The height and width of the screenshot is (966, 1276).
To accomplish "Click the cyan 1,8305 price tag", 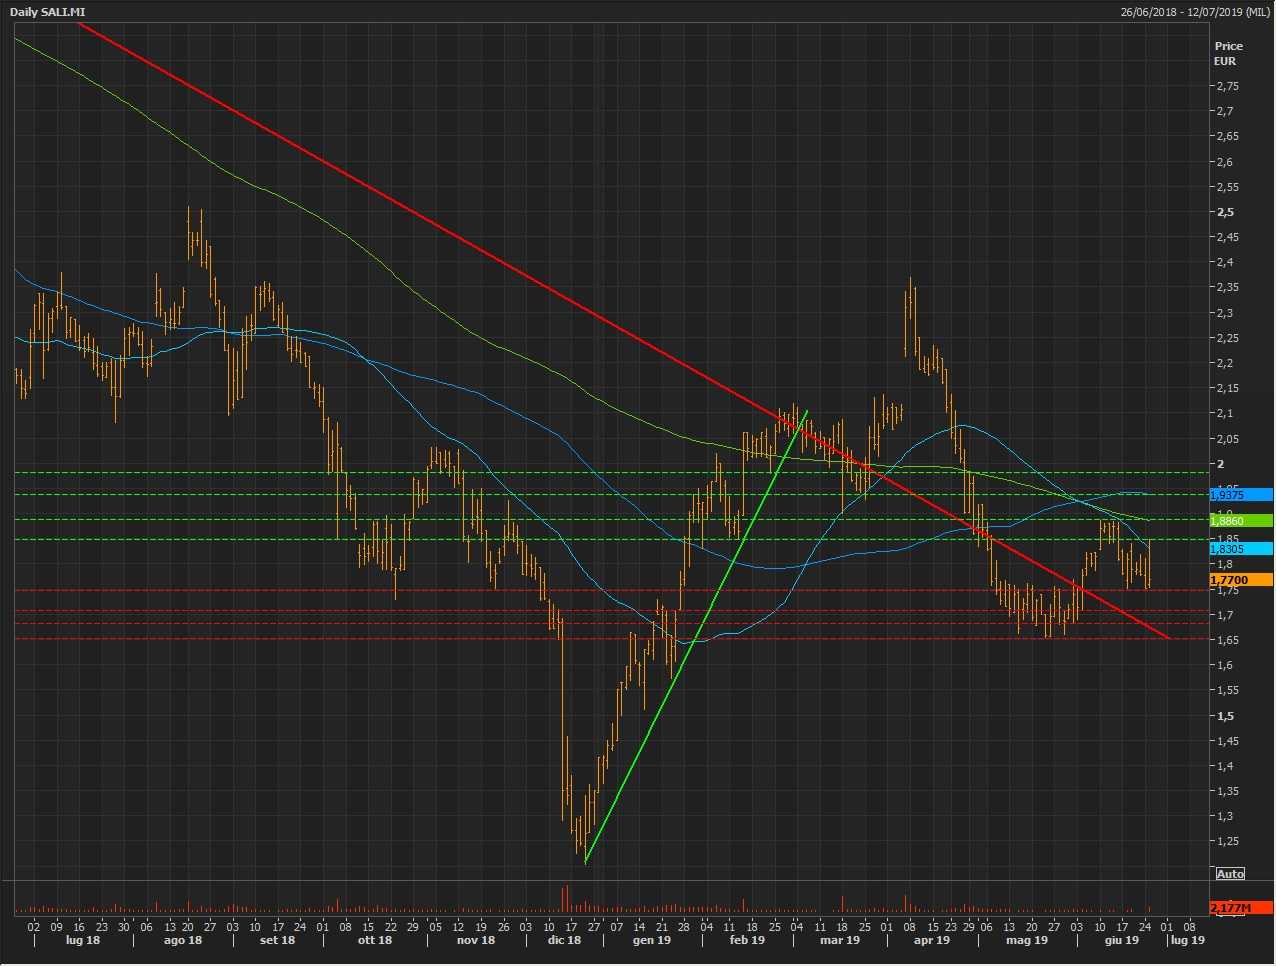I will coord(1240,549).
